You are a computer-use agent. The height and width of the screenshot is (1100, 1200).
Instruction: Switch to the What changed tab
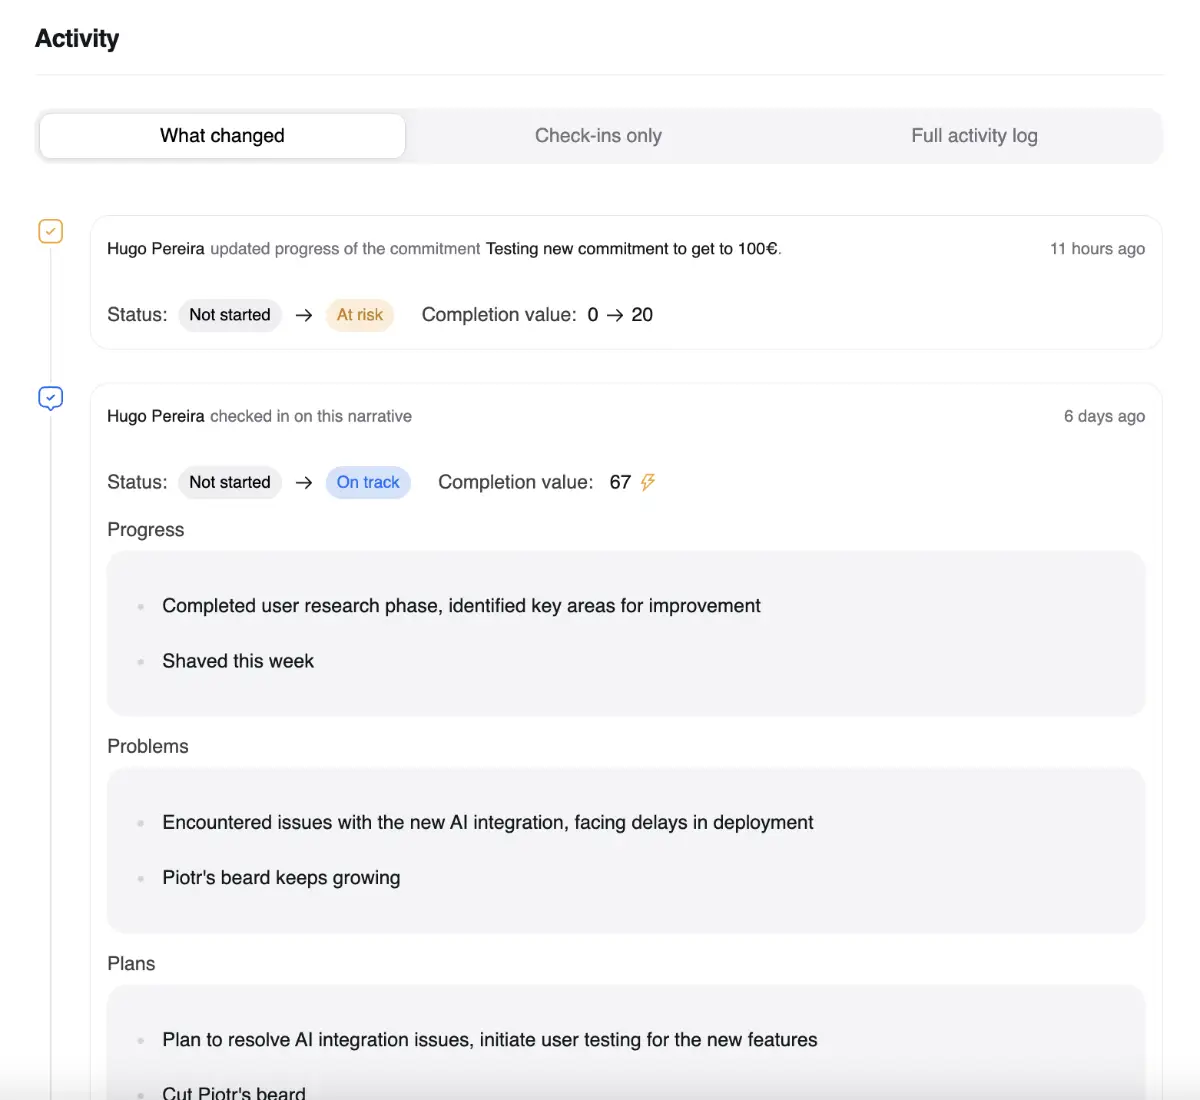(222, 136)
